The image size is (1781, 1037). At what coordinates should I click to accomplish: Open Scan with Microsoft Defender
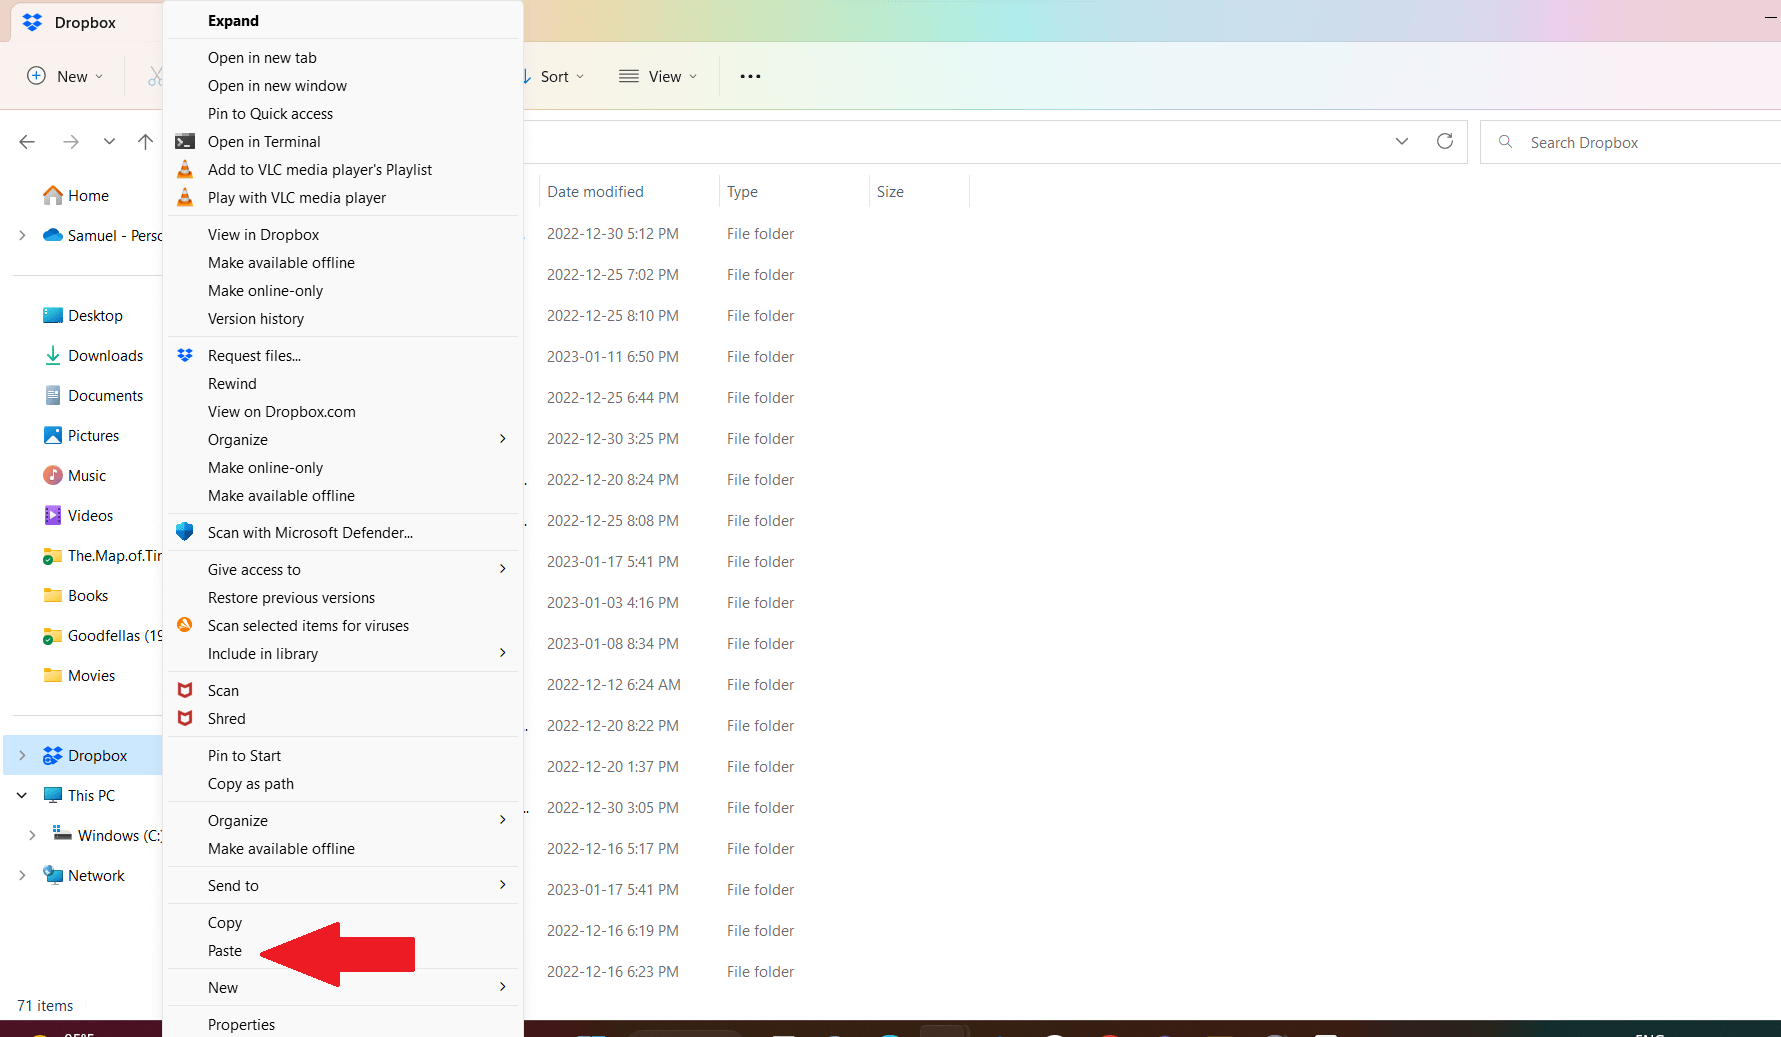(310, 532)
